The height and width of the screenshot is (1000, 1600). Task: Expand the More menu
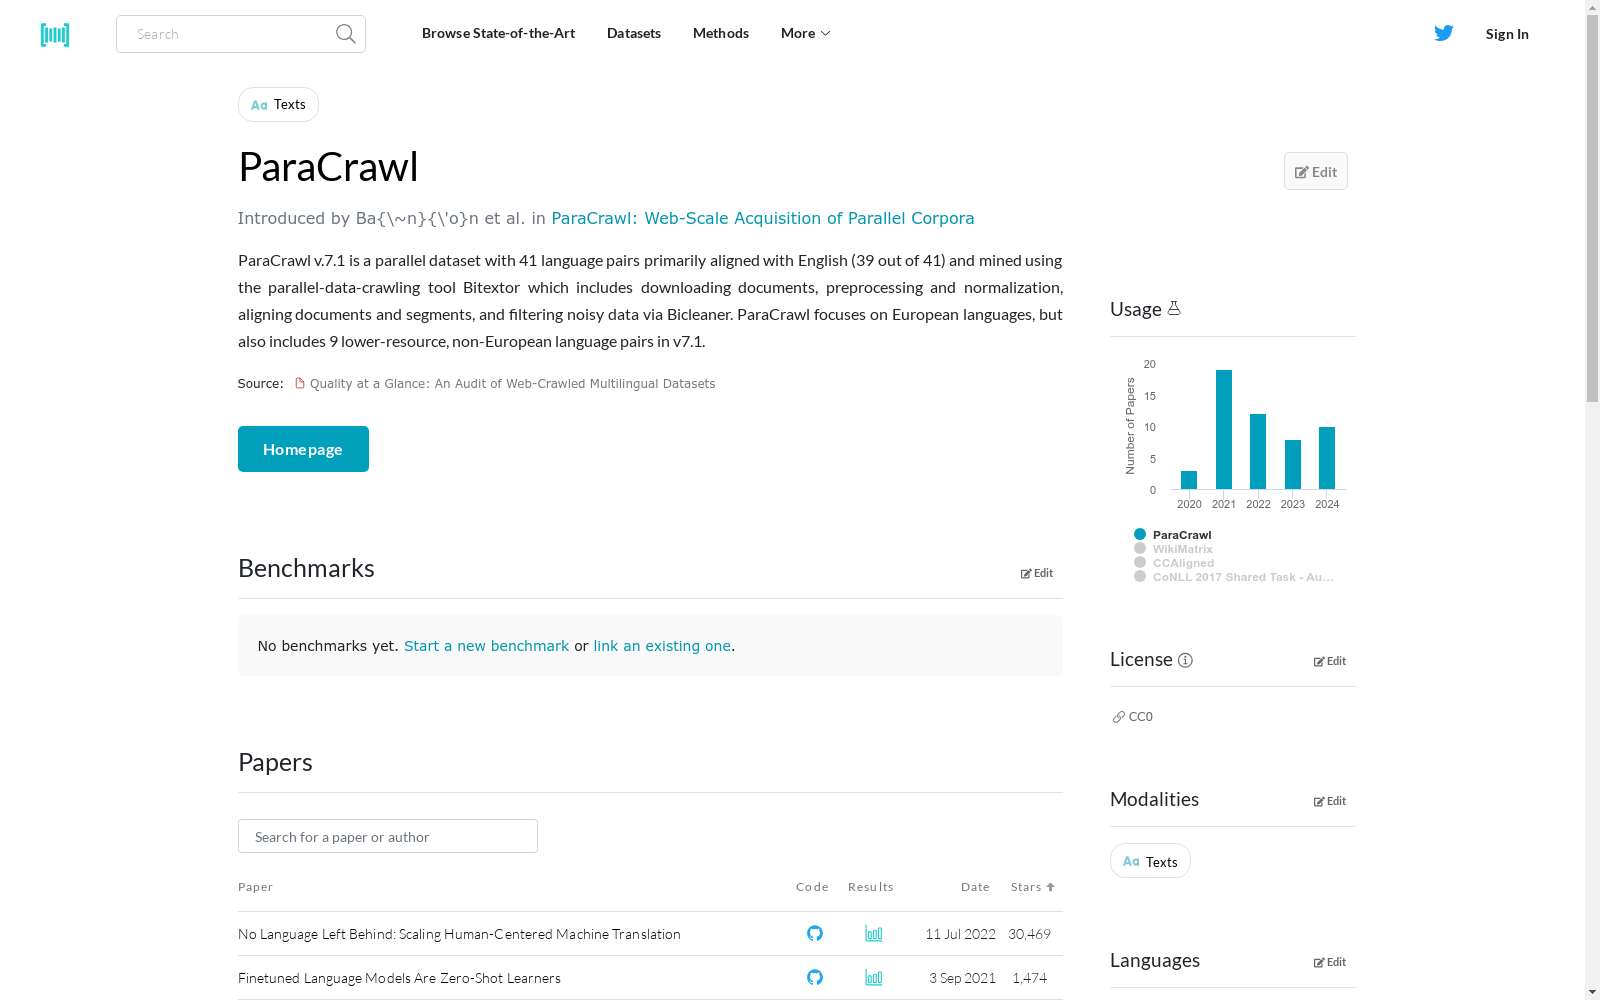coord(804,33)
